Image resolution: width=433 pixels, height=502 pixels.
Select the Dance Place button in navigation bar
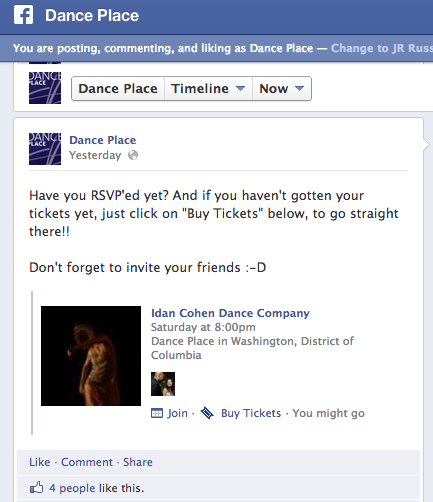[x=118, y=89]
